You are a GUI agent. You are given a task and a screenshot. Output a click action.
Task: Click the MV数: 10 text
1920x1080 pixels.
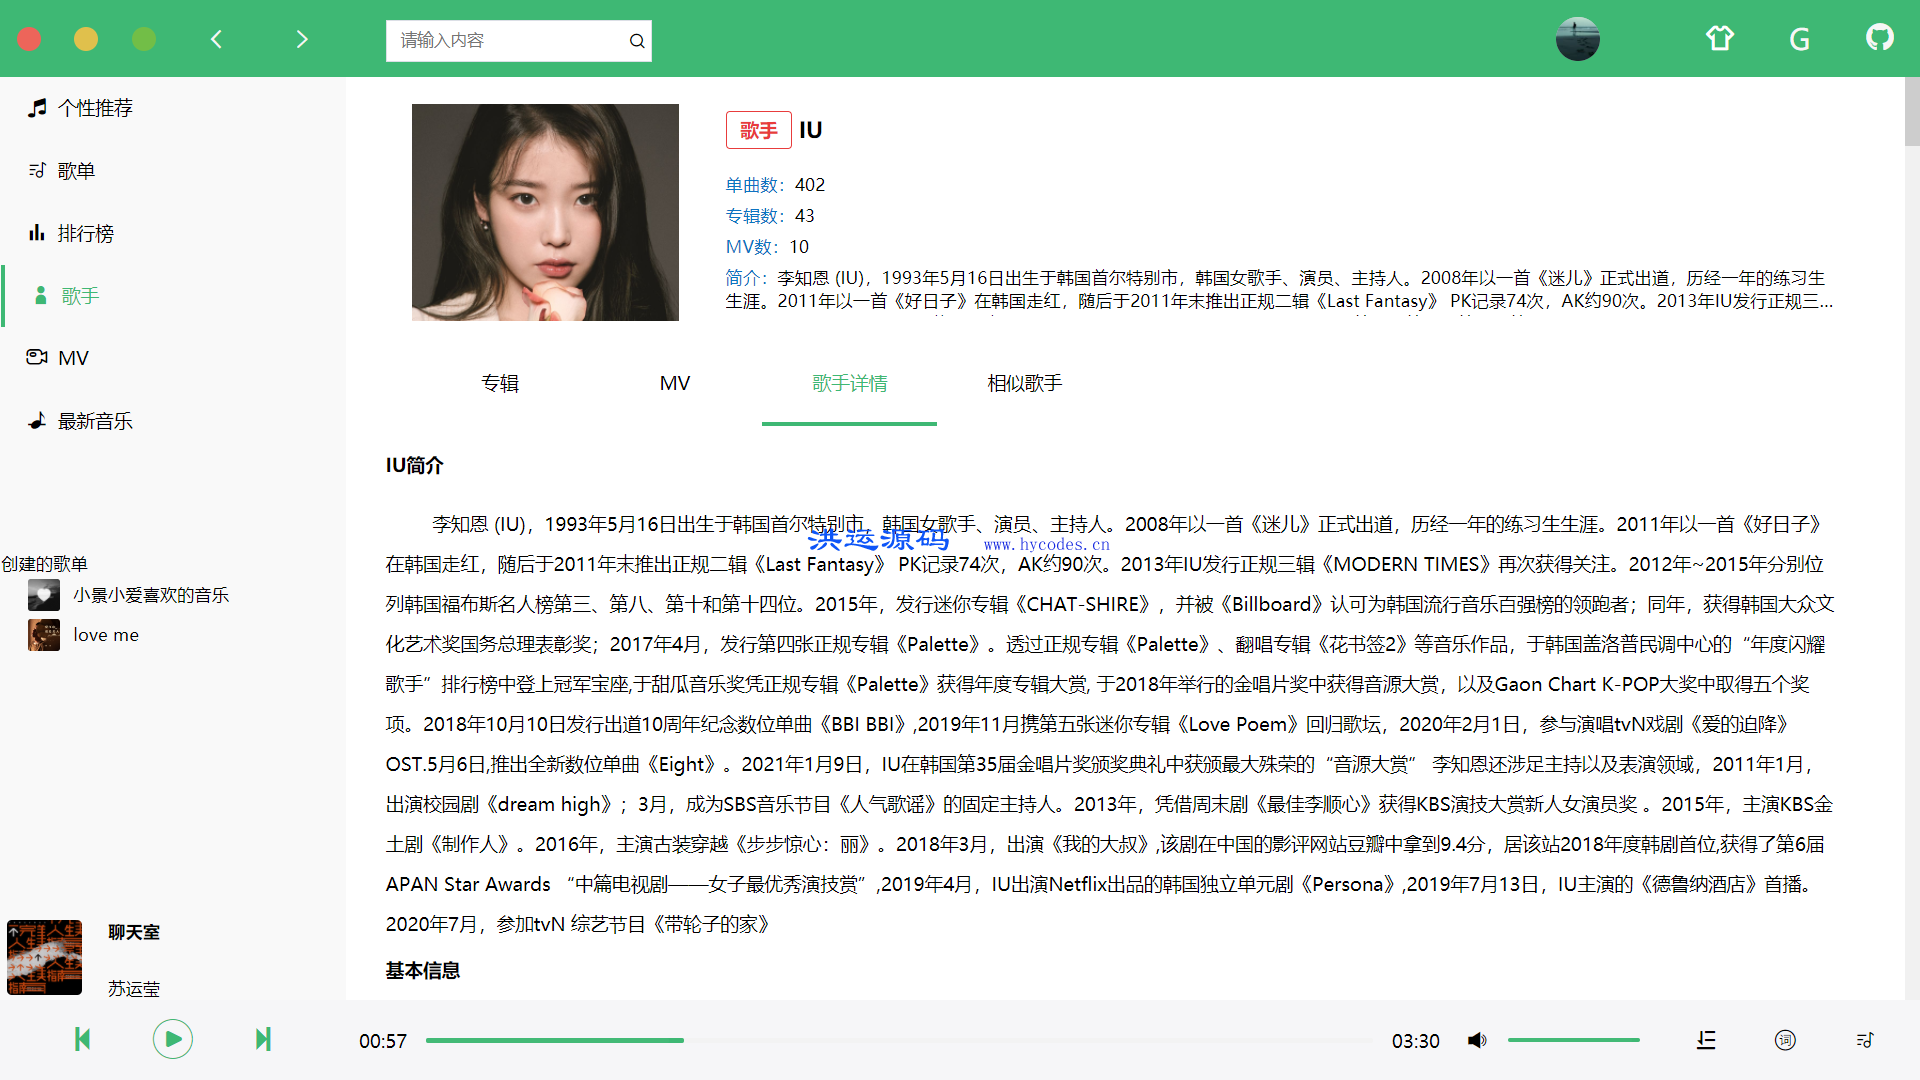pyautogui.click(x=767, y=247)
